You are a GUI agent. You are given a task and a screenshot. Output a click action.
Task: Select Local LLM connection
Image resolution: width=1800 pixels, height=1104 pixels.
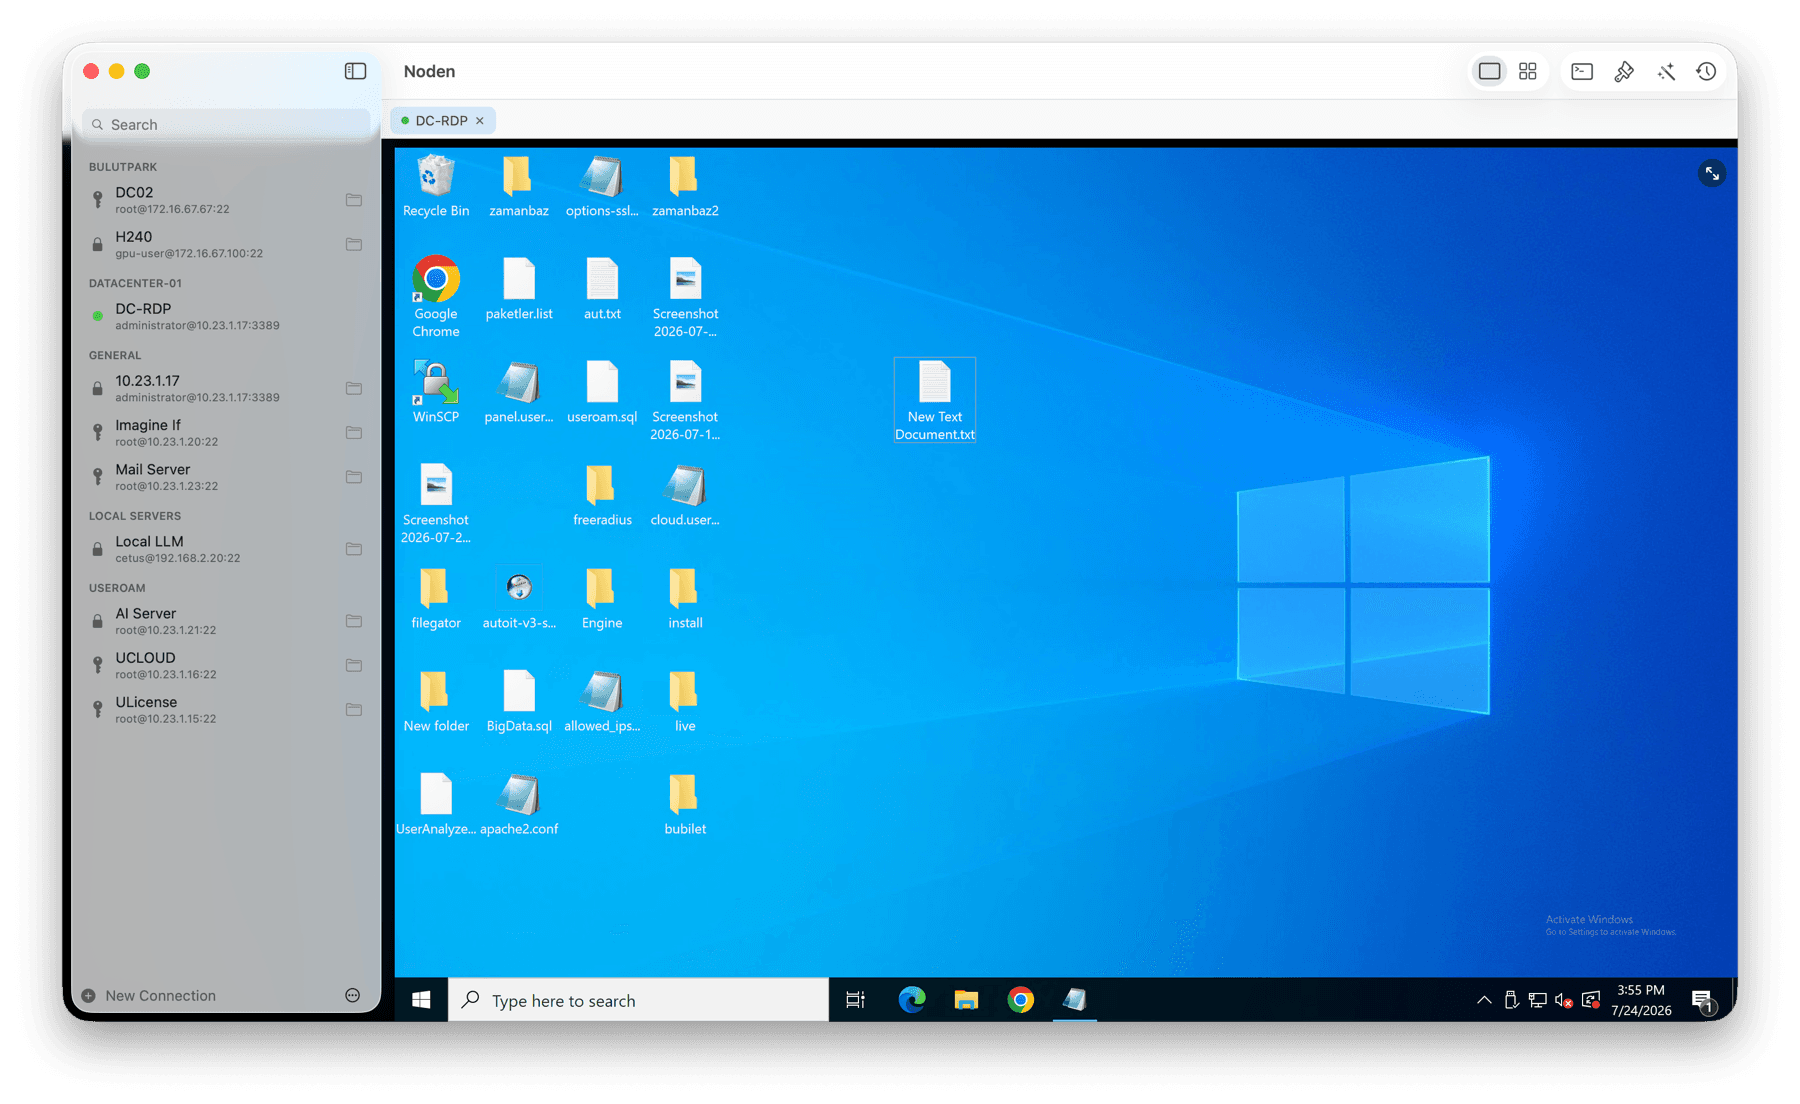tap(226, 549)
